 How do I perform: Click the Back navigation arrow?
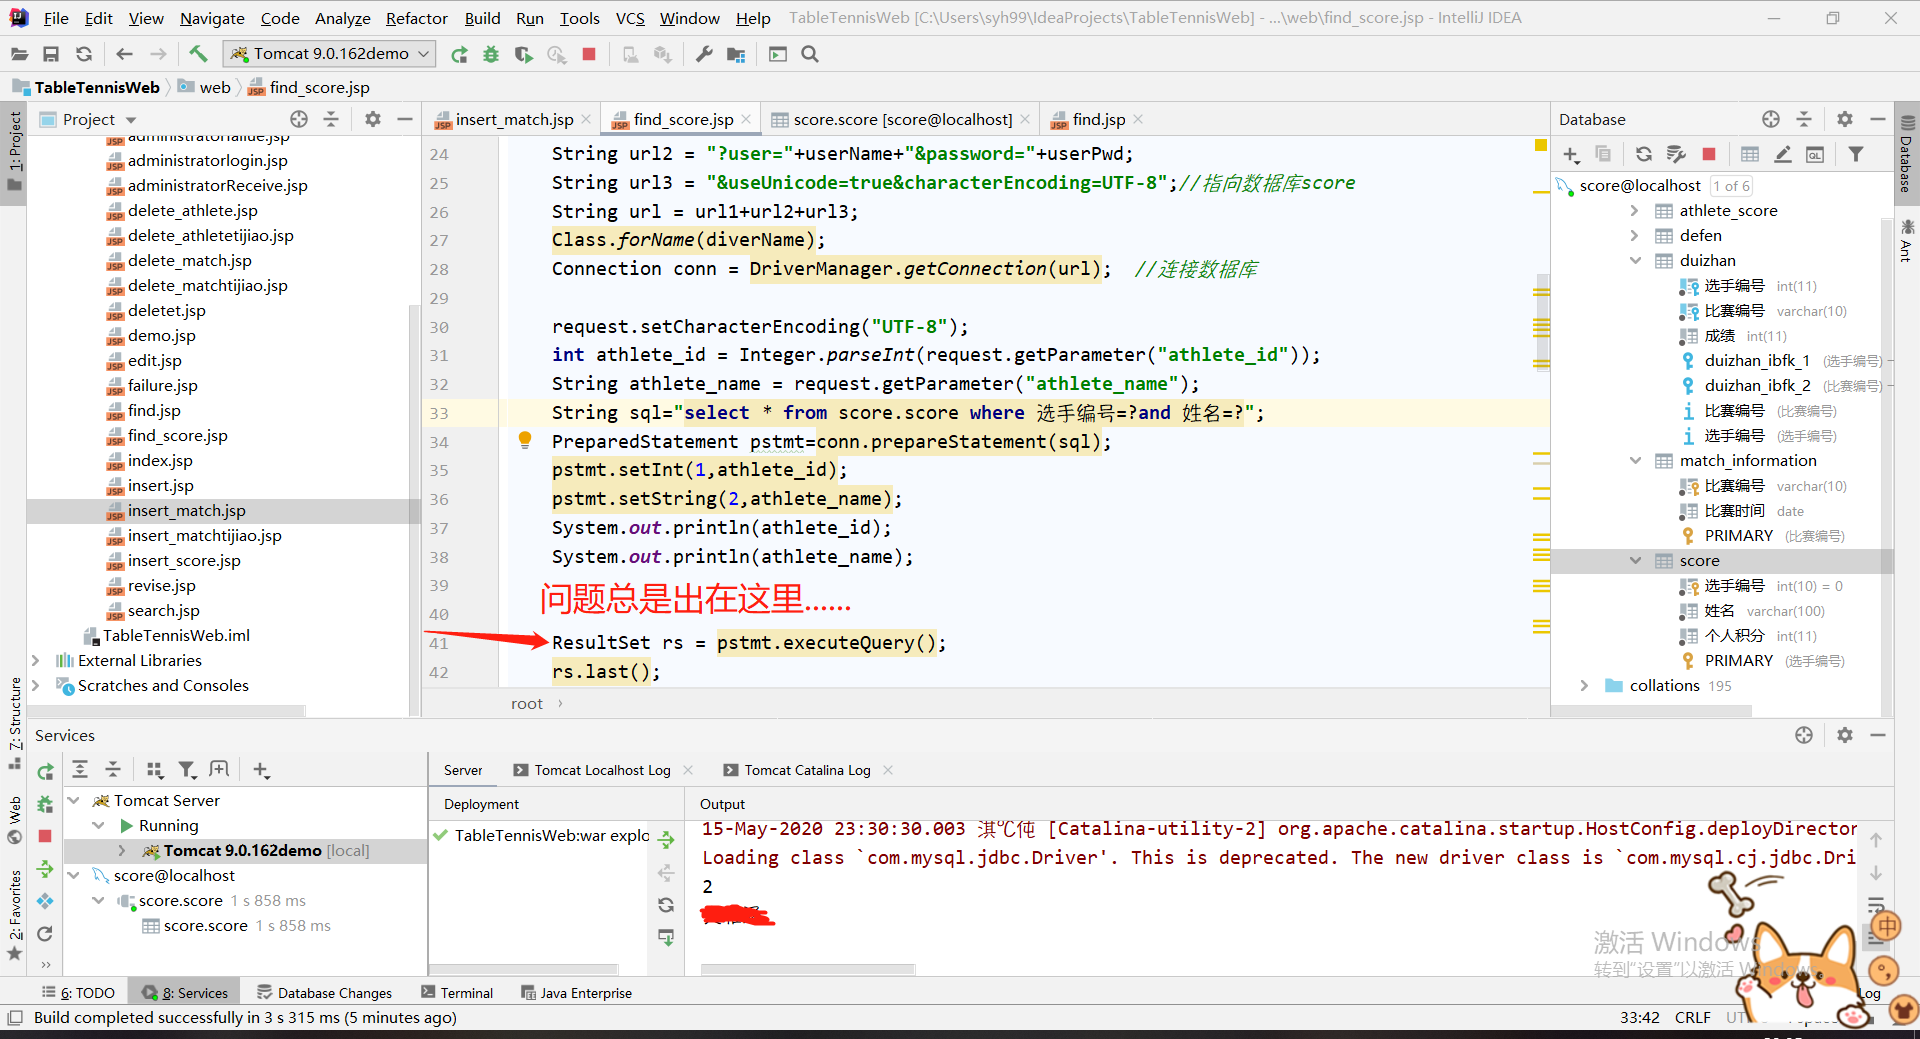point(124,54)
